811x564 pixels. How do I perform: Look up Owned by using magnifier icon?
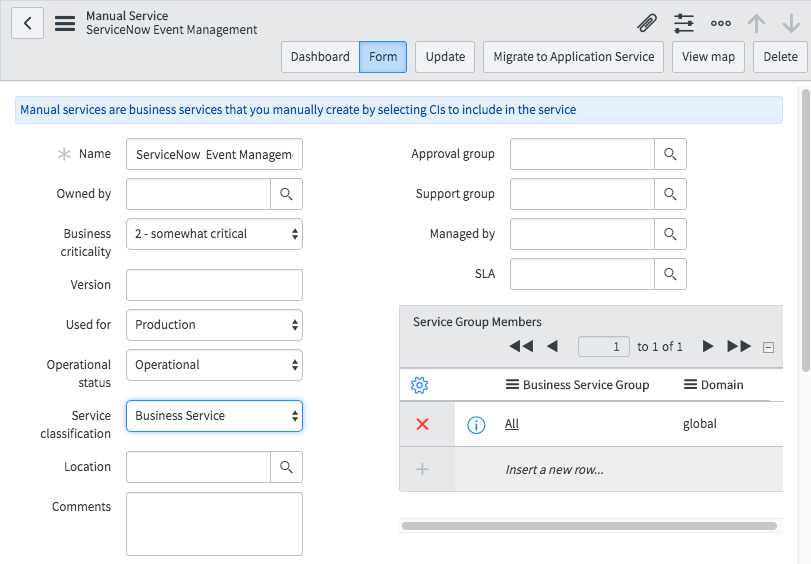(x=287, y=194)
